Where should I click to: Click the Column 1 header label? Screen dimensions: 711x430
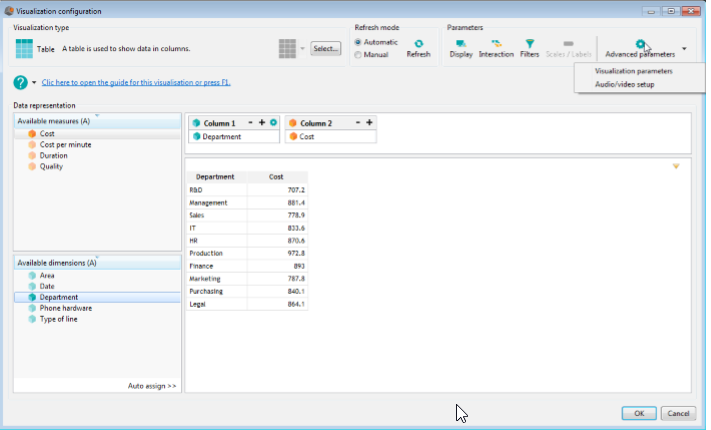(219, 123)
